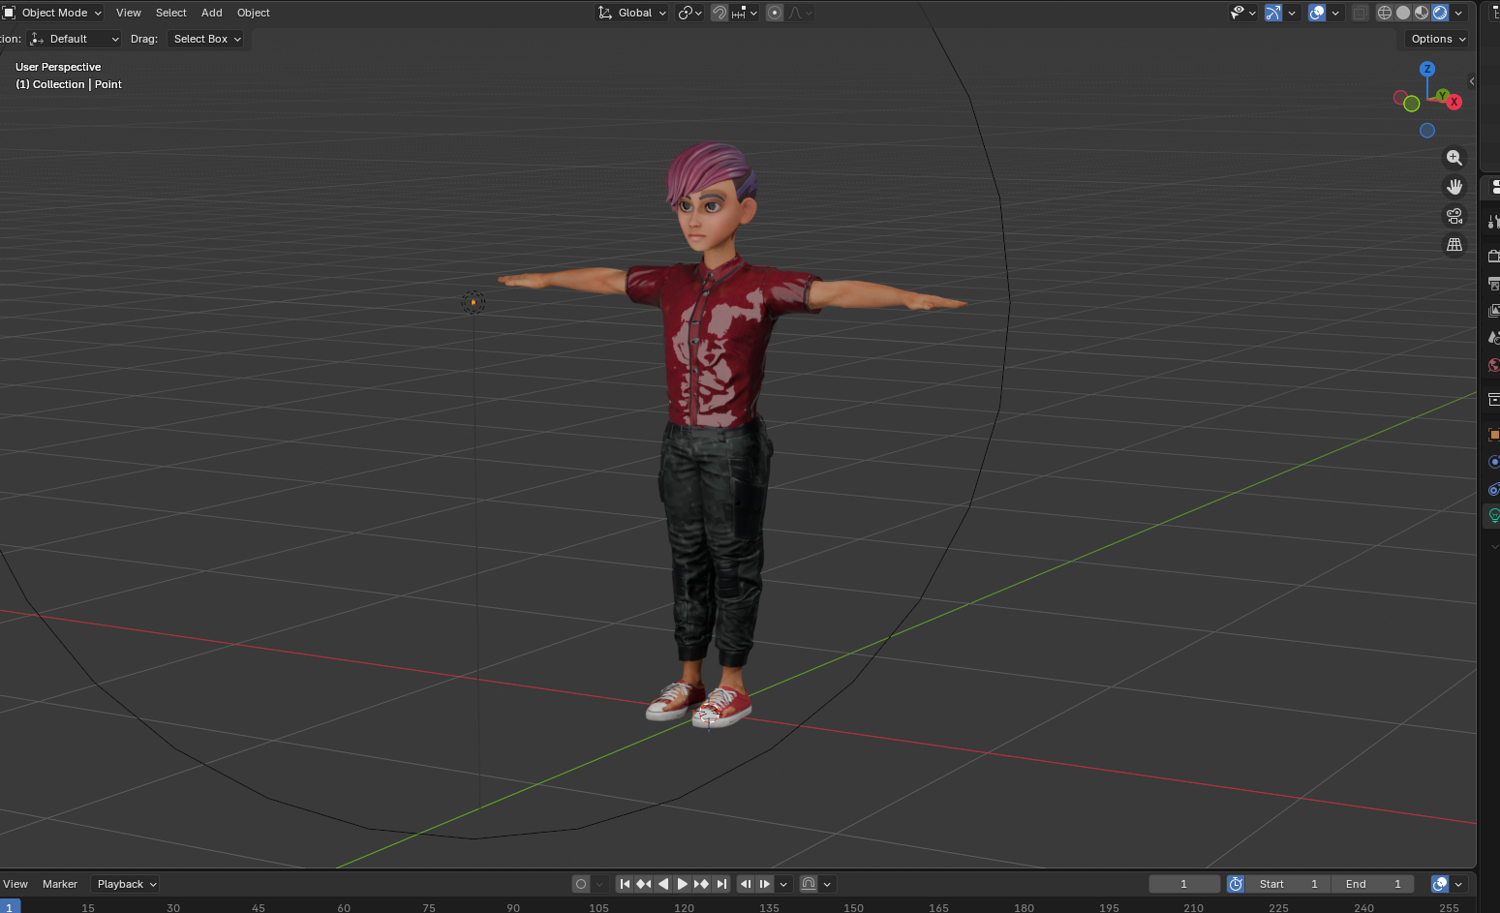Open the Object Mode dropdown

pos(53,13)
